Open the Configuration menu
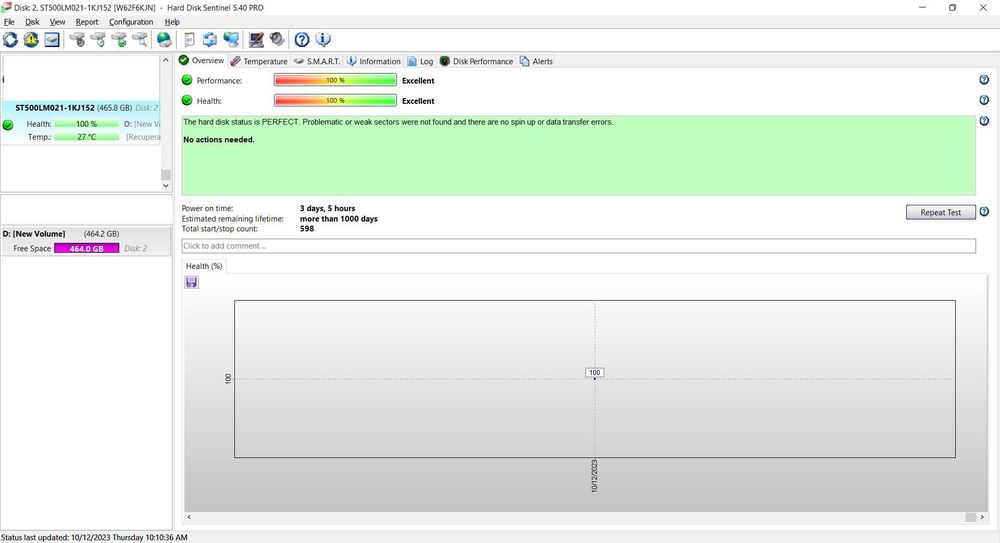Image resolution: width=1000 pixels, height=543 pixels. coord(131,22)
